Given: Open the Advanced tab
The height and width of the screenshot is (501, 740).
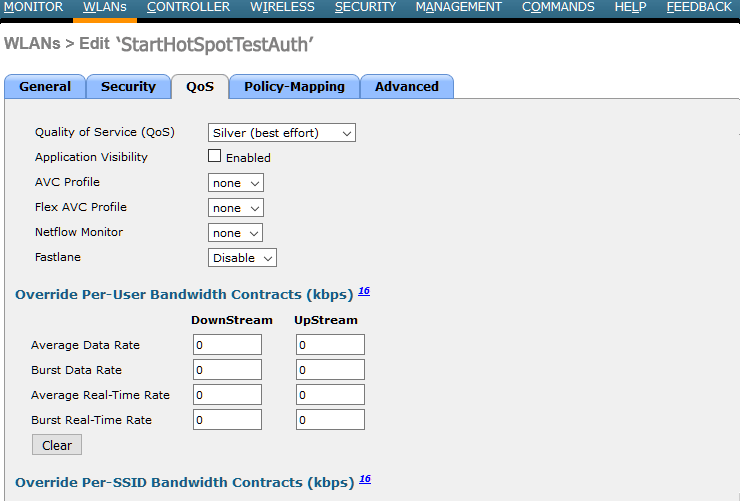Looking at the screenshot, I should pyautogui.click(x=406, y=87).
